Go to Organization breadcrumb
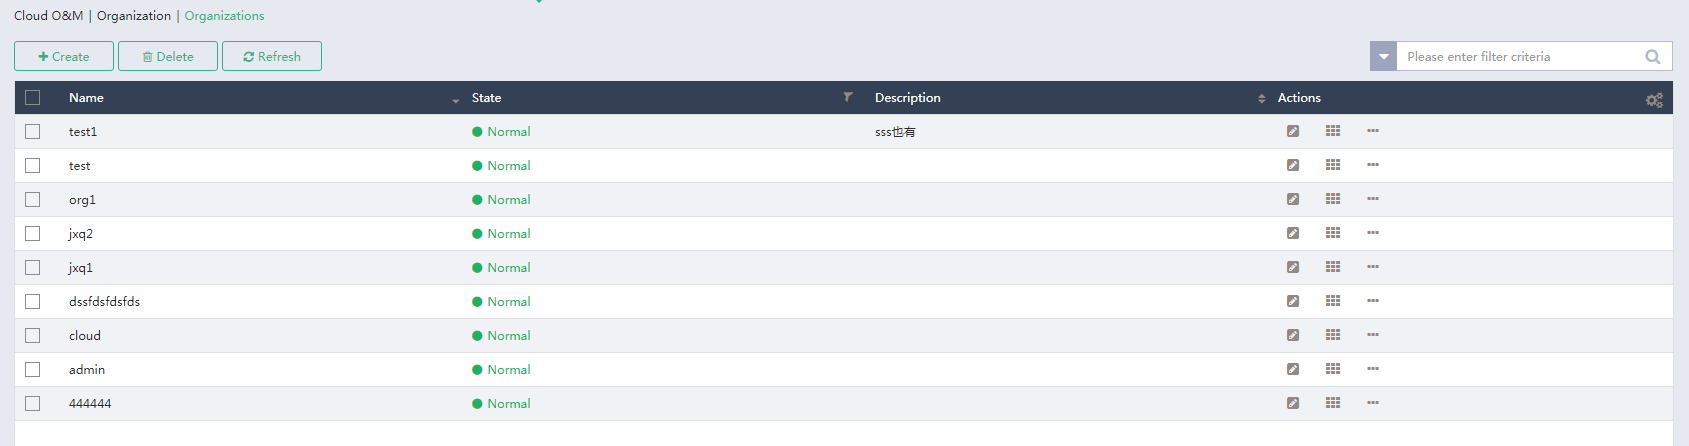Screen dimensions: 1689x446 click(134, 16)
